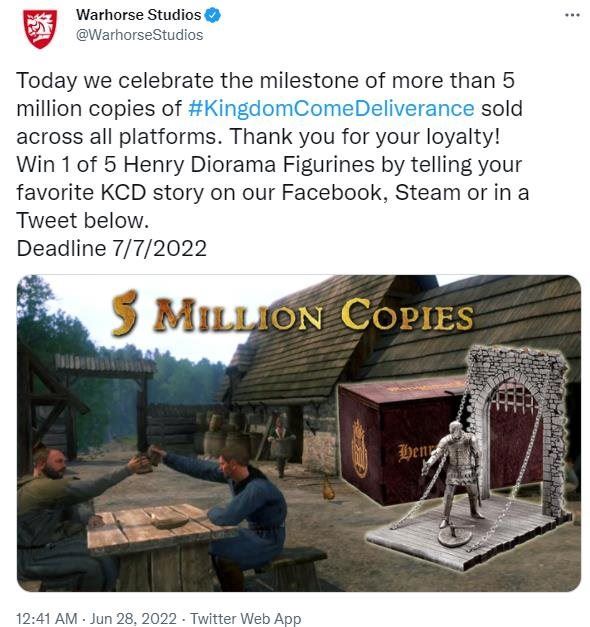Click the Jun 28, 2022 date
Screen dimensions: 590x627
[133, 618]
